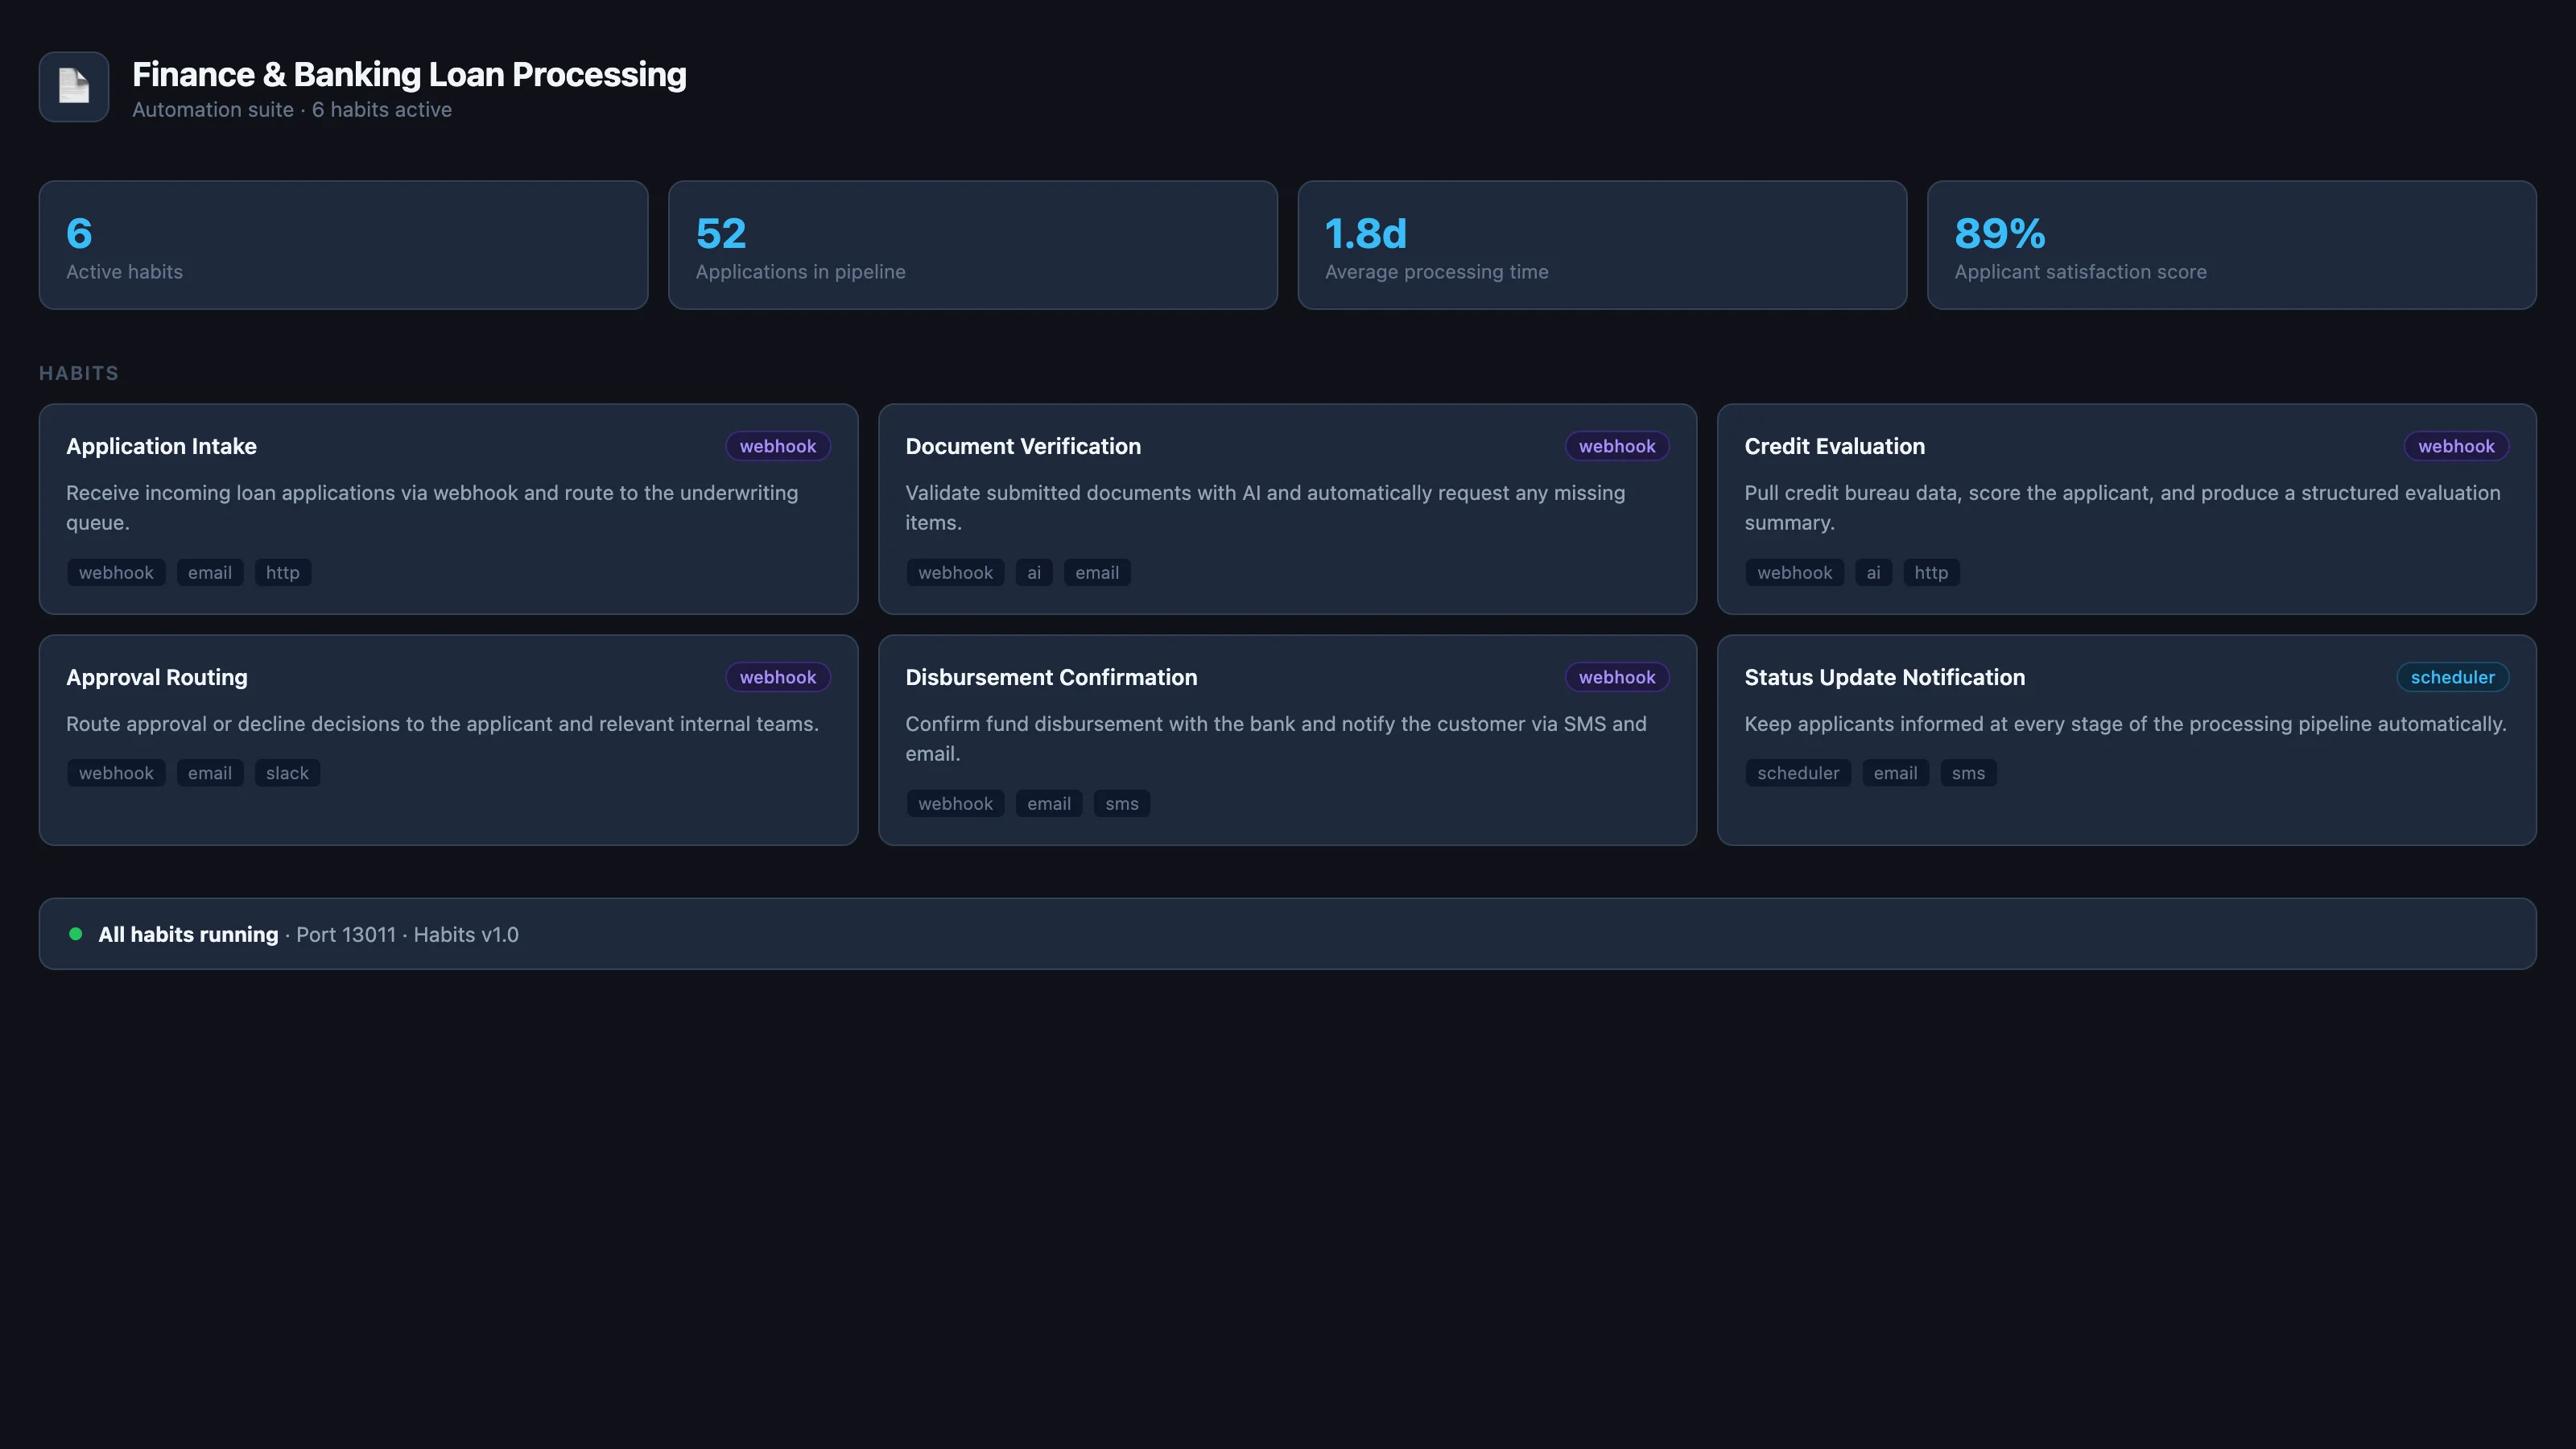The width and height of the screenshot is (2576, 1449).
Task: Click the 'Average processing time' label
Action: (x=1436, y=272)
